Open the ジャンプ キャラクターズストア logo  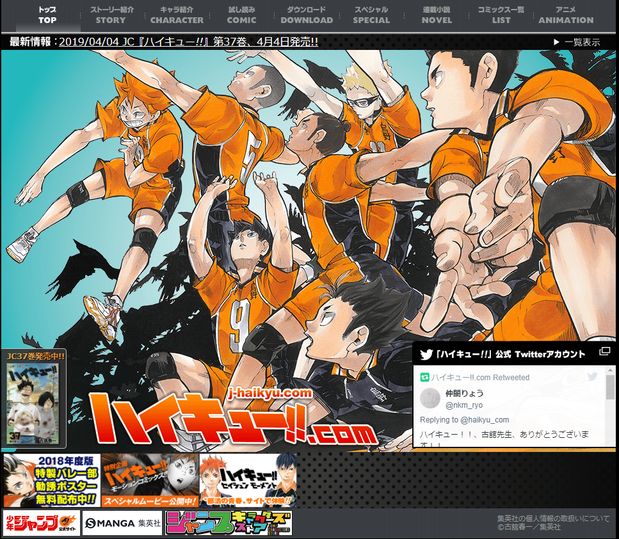coord(229,523)
